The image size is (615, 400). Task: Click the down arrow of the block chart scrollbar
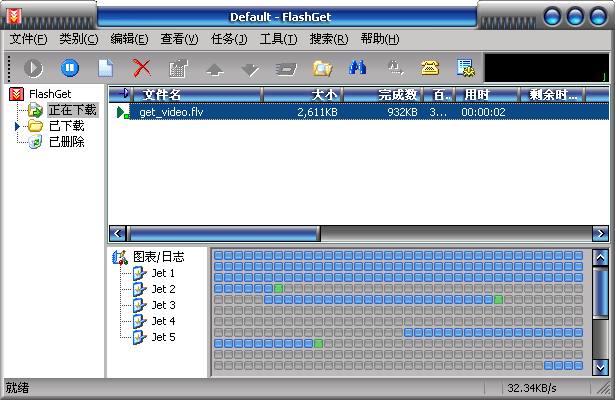600,367
